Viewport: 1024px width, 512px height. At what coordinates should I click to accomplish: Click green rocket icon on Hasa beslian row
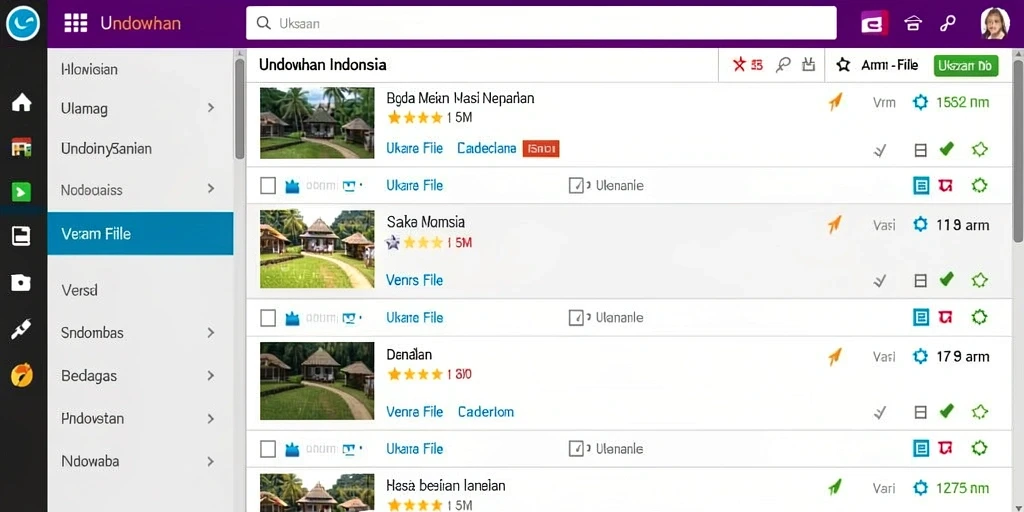coord(835,487)
